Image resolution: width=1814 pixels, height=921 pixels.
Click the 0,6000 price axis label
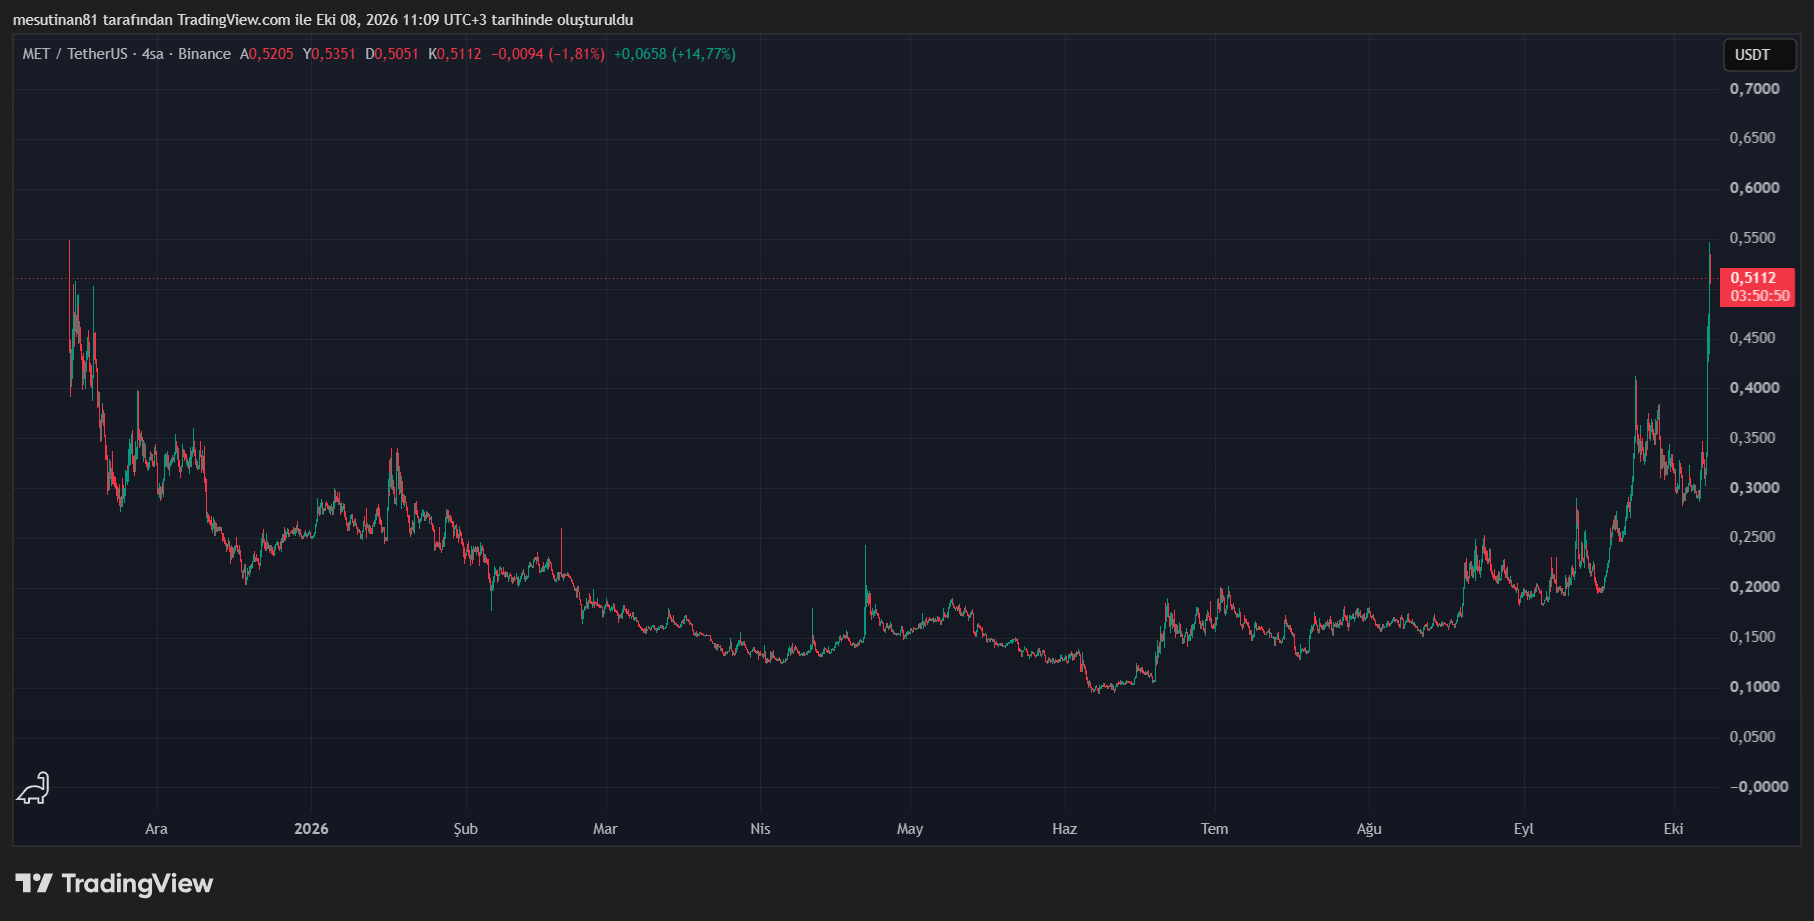(x=1755, y=188)
